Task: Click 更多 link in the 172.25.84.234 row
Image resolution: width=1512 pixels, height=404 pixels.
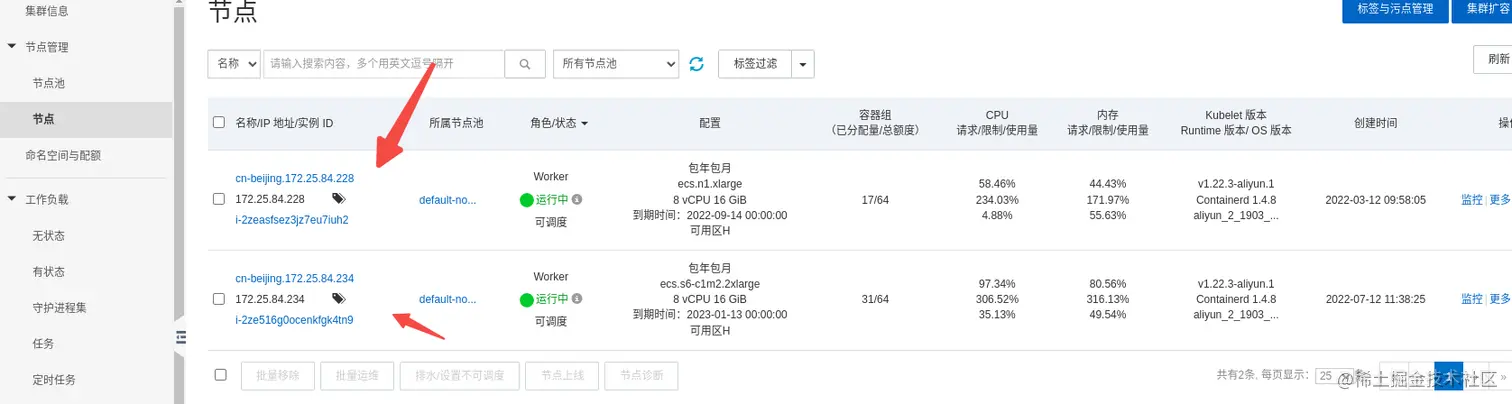Action: tap(1500, 299)
